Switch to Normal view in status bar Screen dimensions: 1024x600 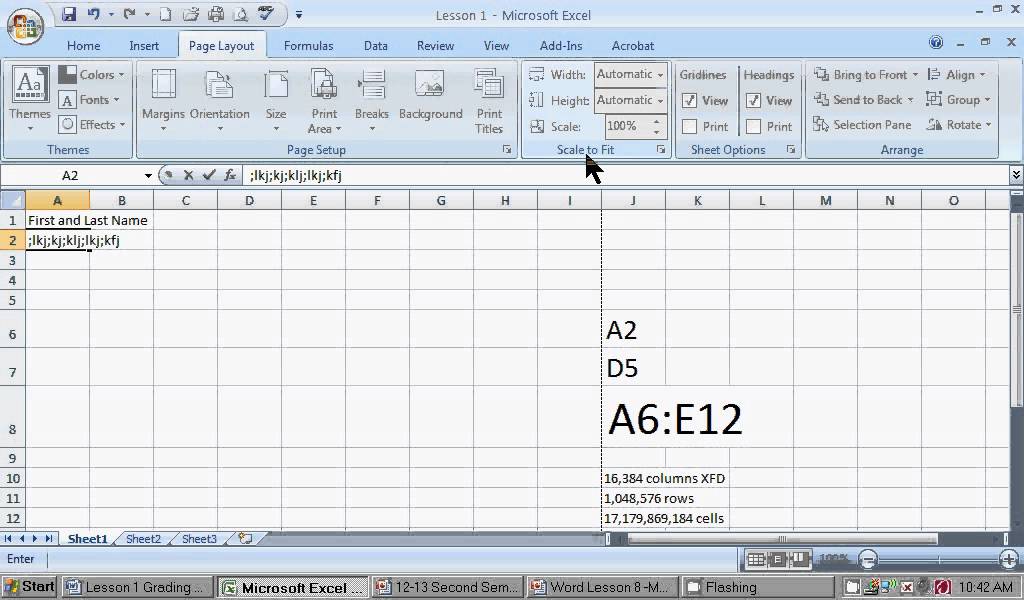[x=756, y=559]
